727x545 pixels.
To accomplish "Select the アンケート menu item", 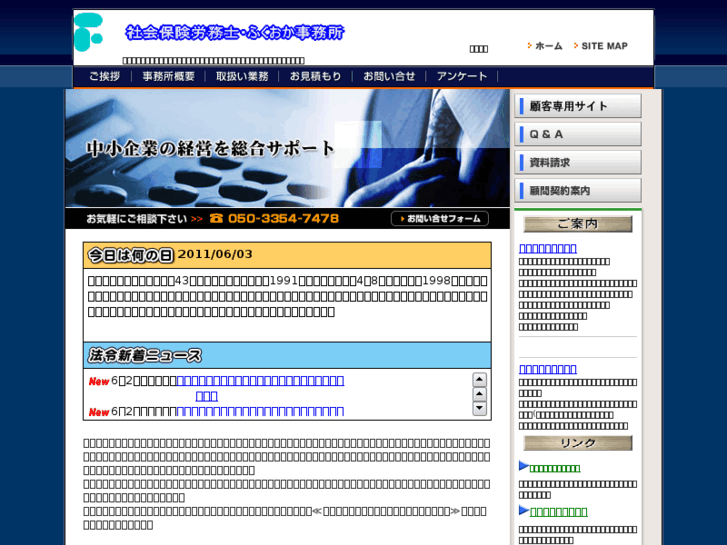I will coord(462,77).
